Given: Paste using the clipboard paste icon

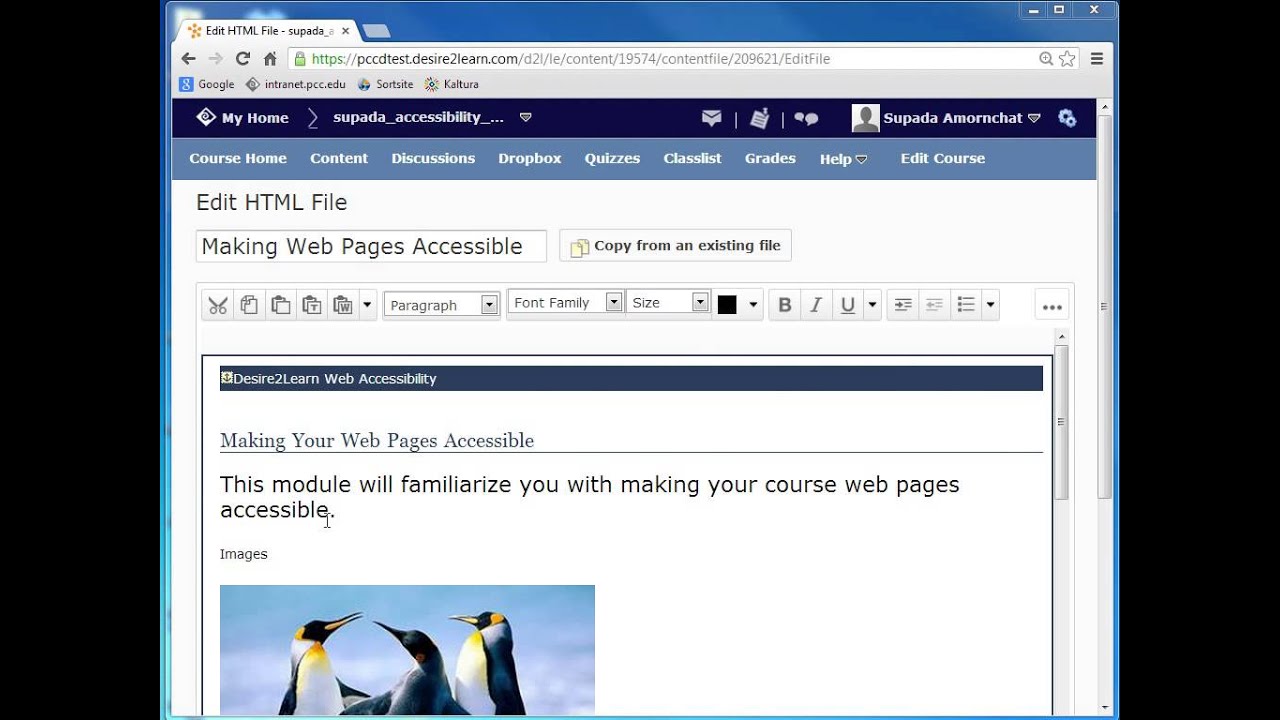Looking at the screenshot, I should point(281,305).
